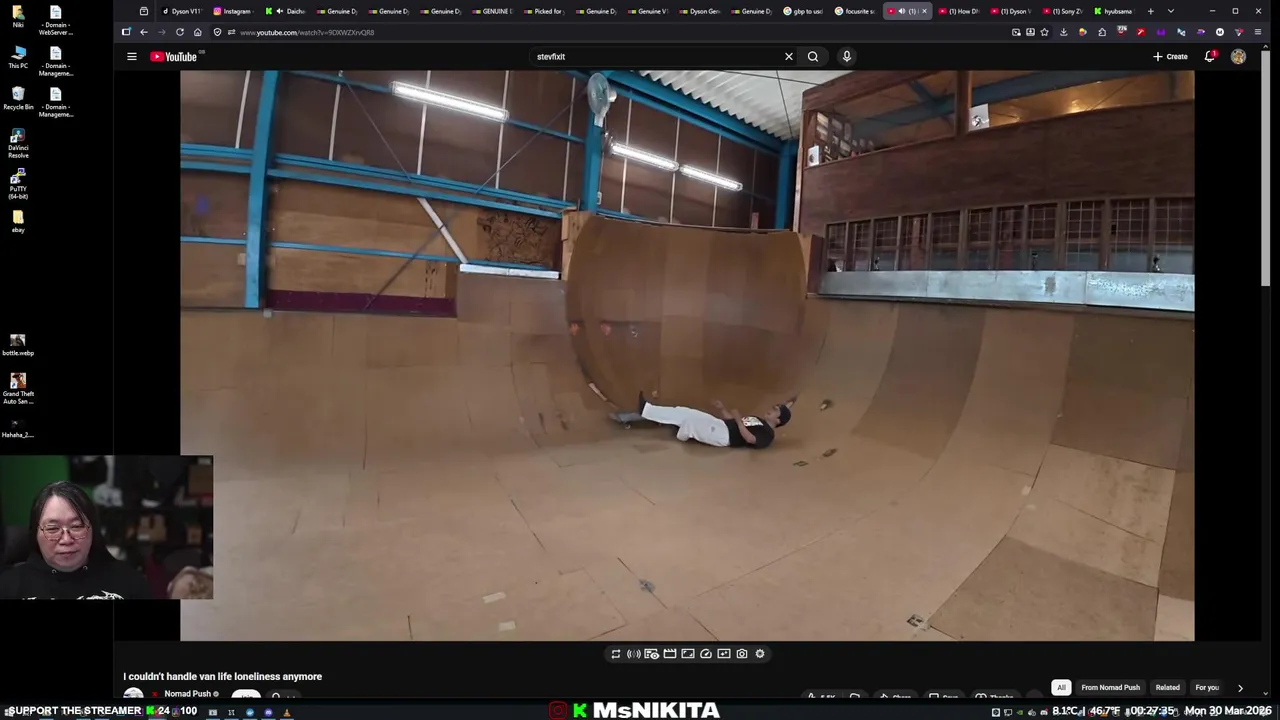The image size is (1280, 720).
Task: Select the Domain WebServer text file icon
Action: coord(56,19)
